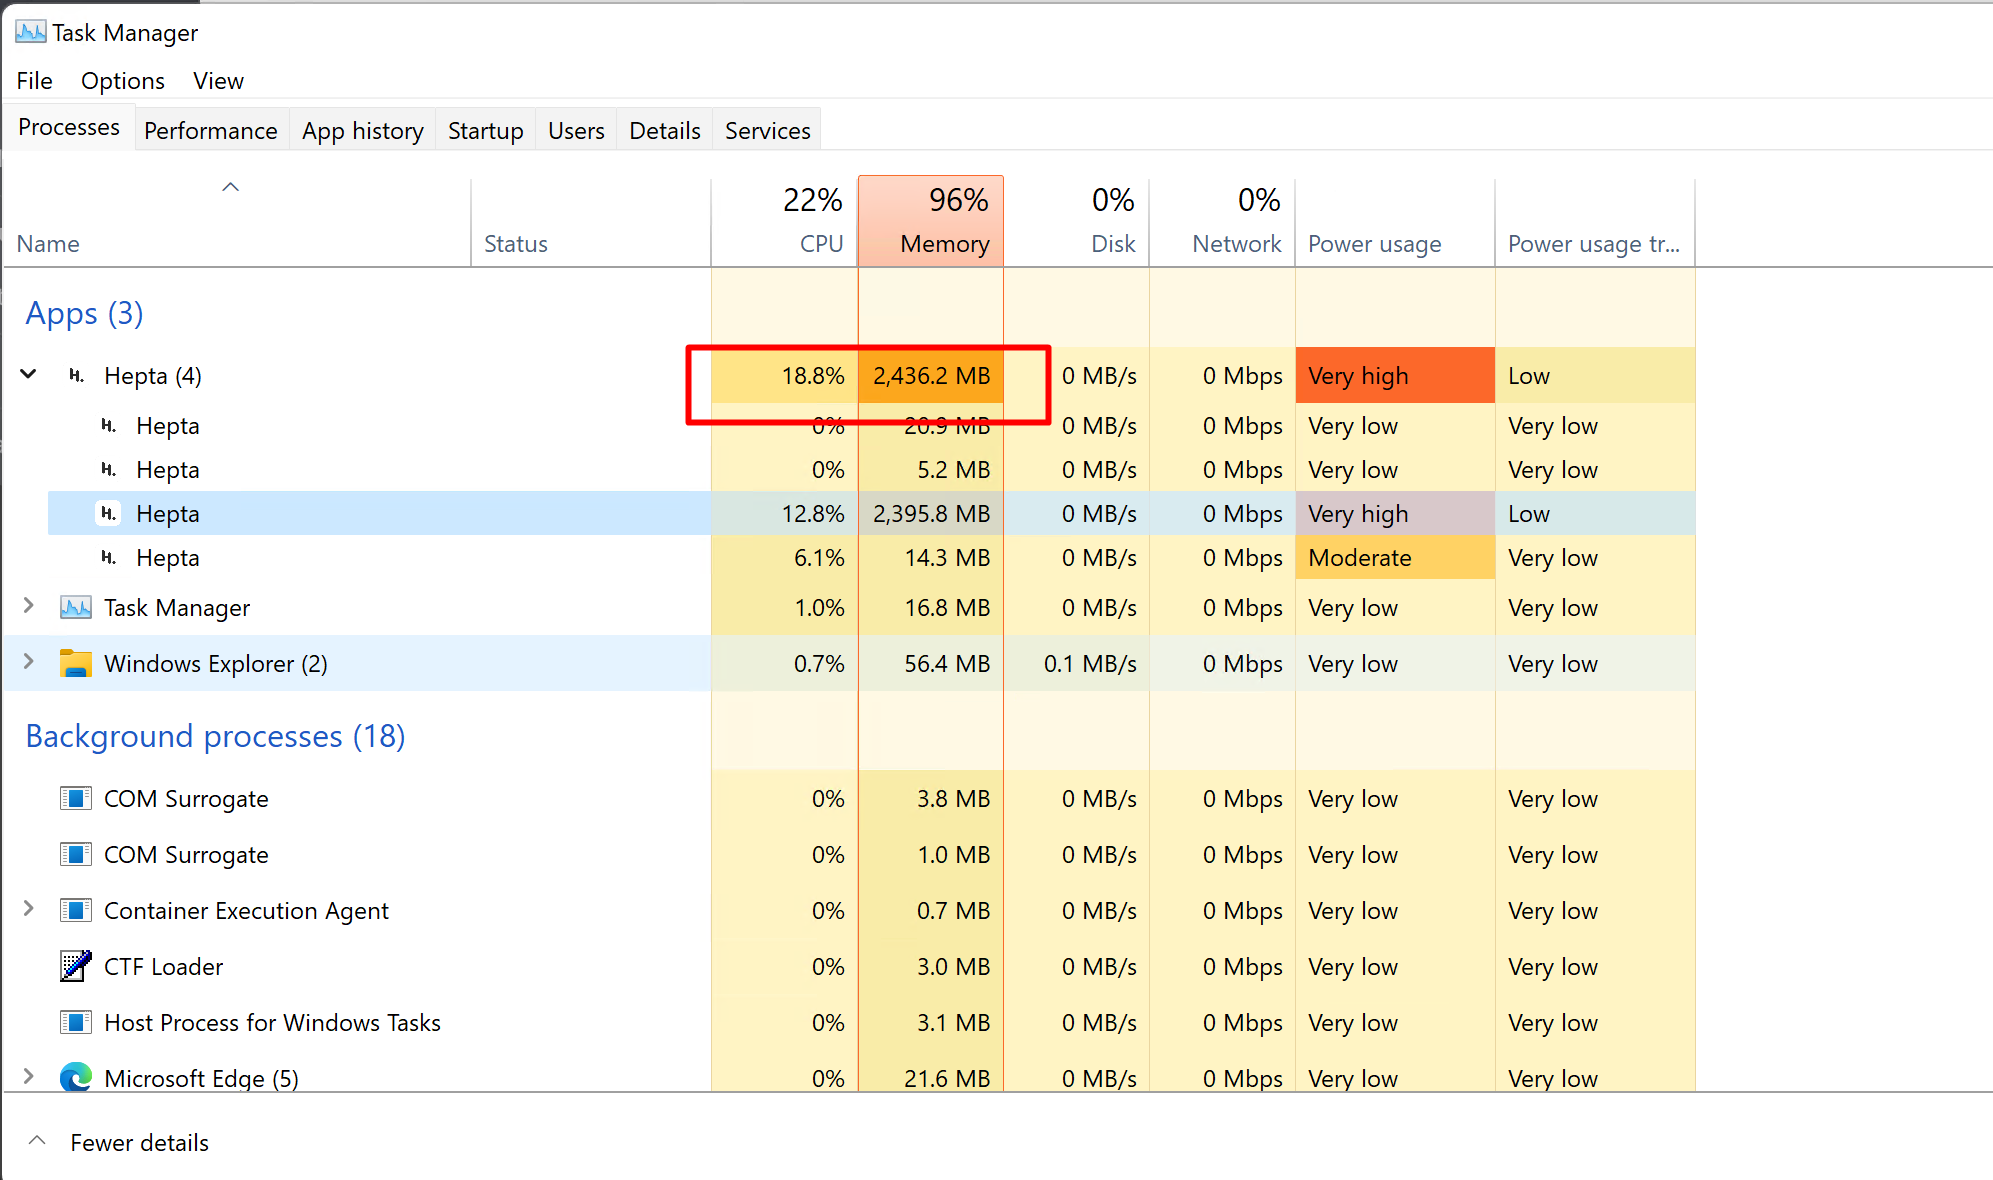Click the first COM Surrogate icon (3.8 MB)
This screenshot has height=1180, width=1993.
[x=76, y=798]
